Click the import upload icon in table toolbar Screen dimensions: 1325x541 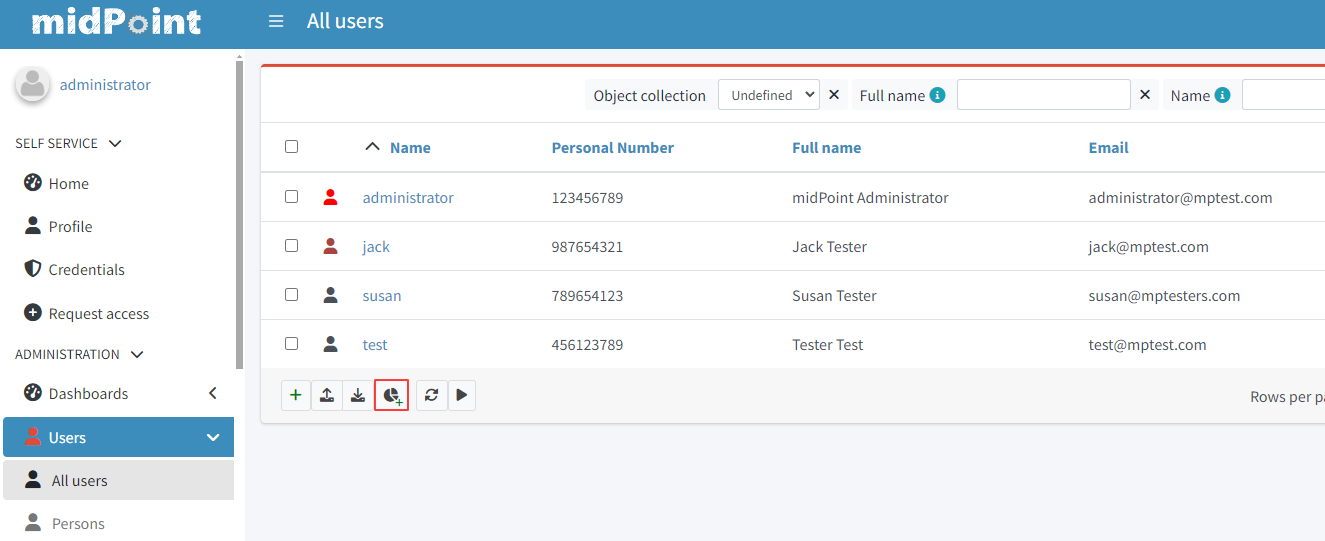(327, 395)
